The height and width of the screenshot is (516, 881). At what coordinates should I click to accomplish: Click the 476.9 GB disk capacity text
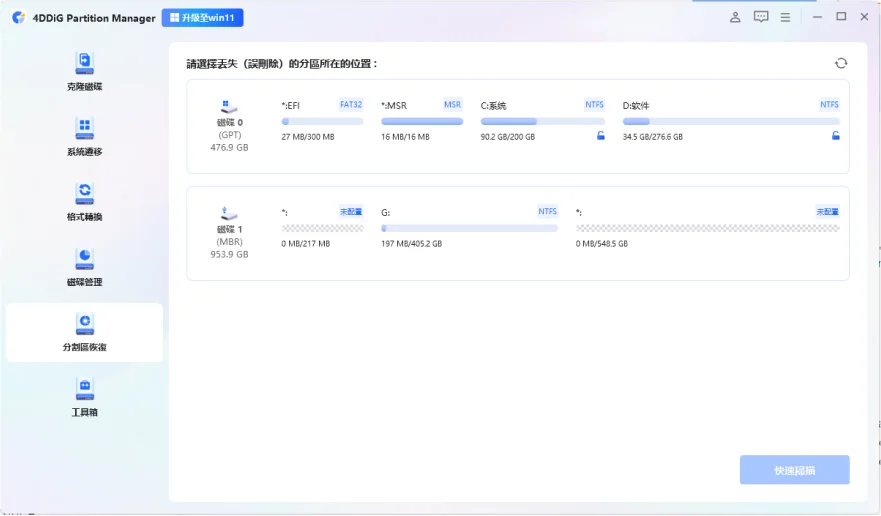[229, 147]
